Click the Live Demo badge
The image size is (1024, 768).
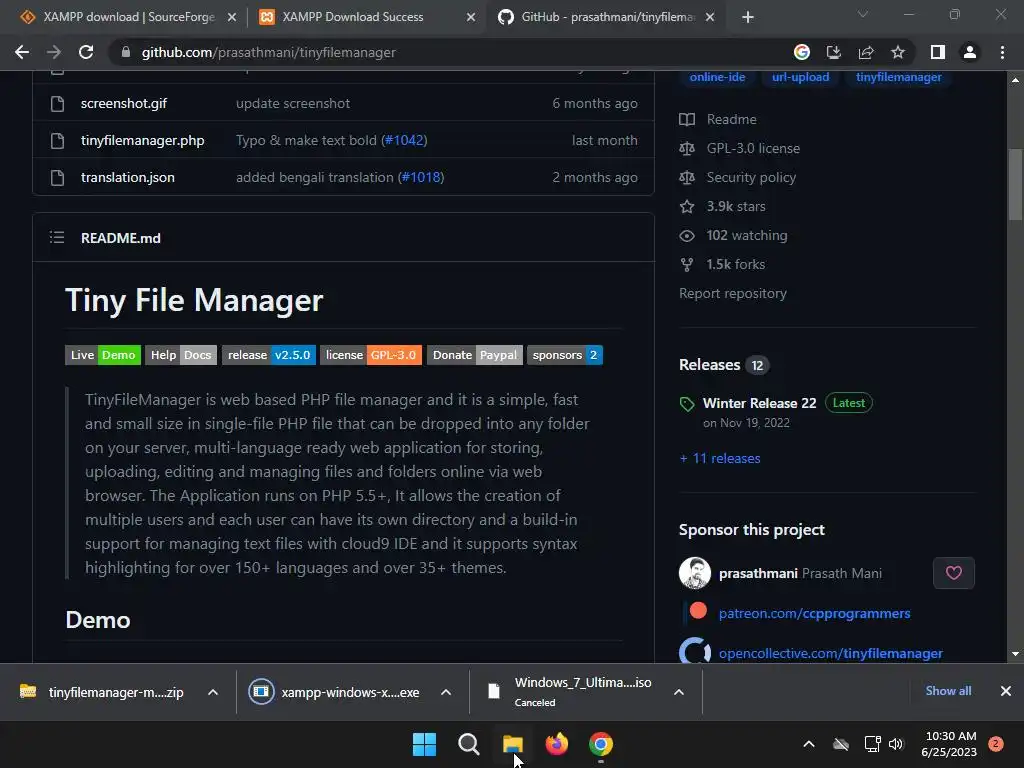click(x=103, y=355)
